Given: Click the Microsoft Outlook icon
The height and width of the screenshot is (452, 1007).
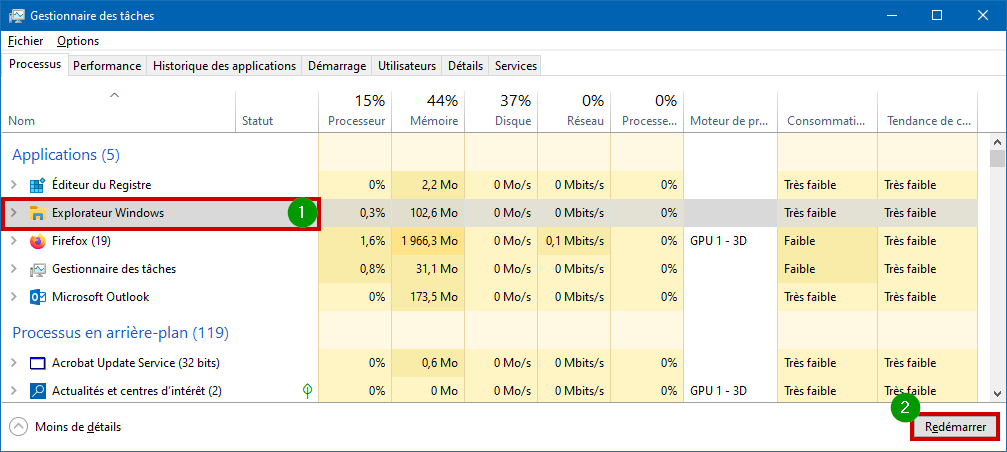Looking at the screenshot, I should tap(38, 297).
